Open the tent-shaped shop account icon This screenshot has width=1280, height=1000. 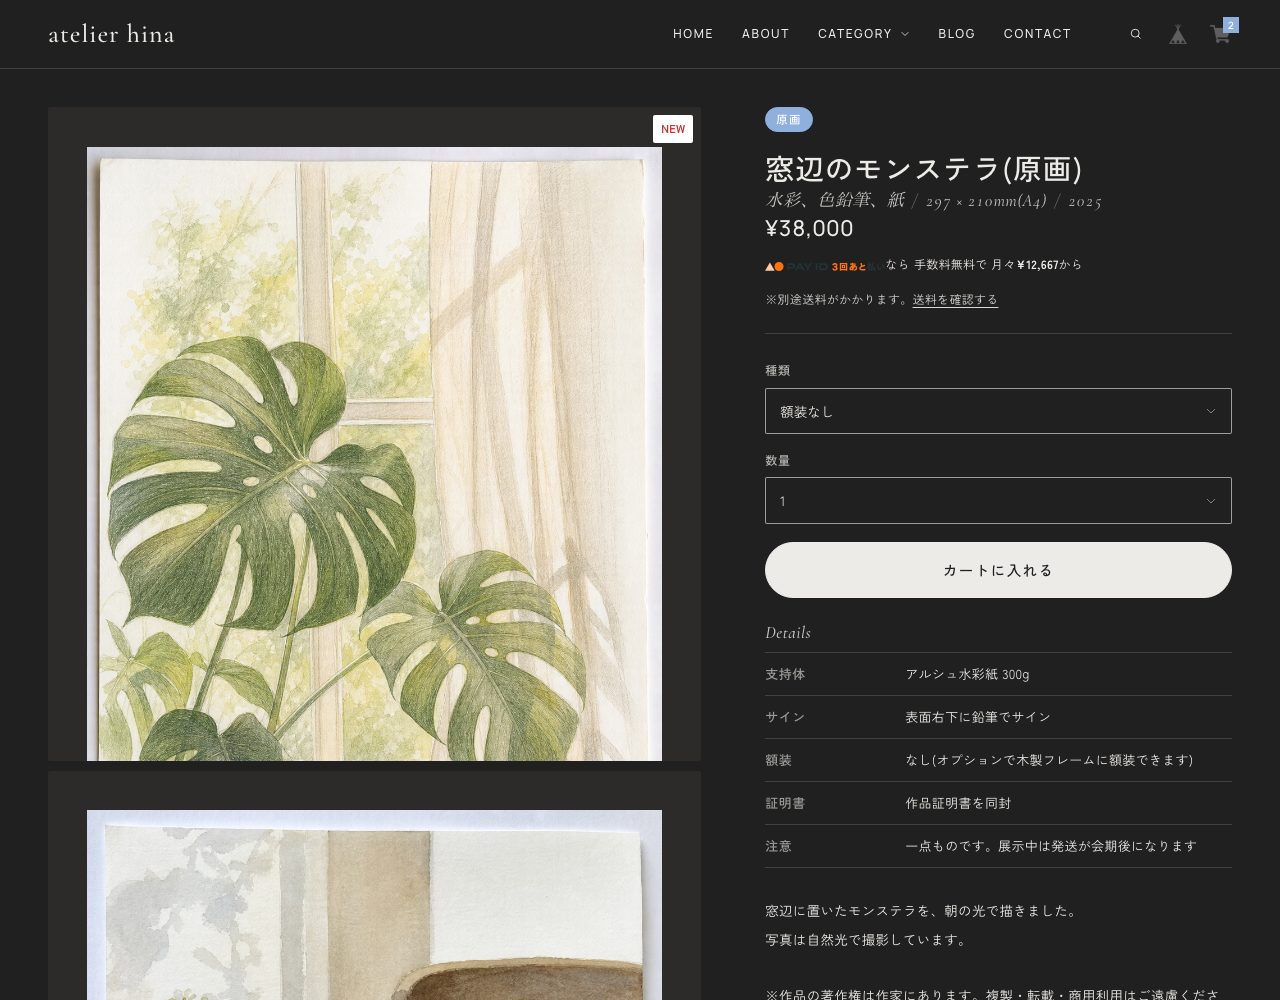point(1178,34)
